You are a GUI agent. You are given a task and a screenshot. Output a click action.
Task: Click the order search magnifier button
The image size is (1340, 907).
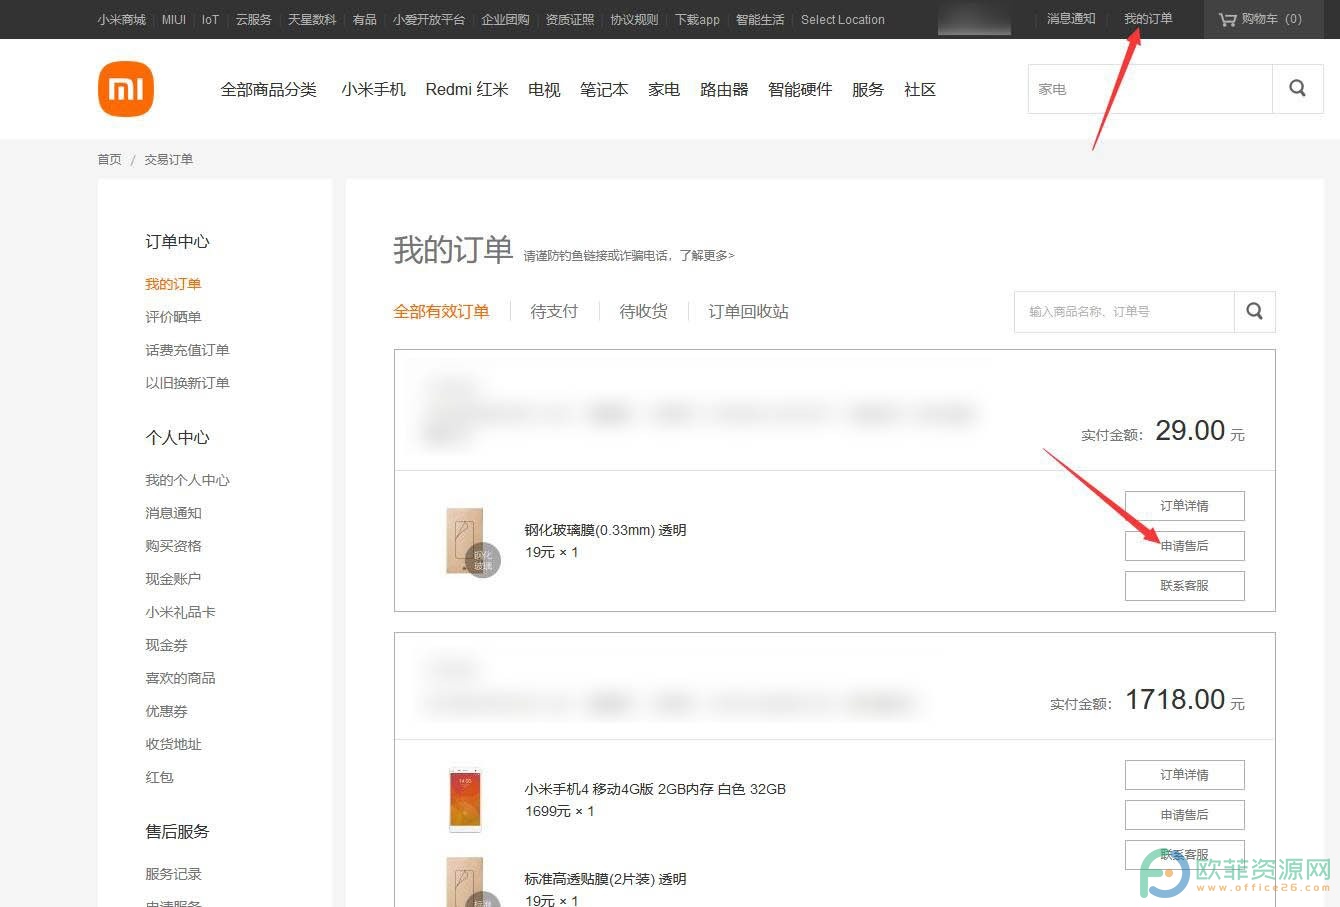(1254, 312)
